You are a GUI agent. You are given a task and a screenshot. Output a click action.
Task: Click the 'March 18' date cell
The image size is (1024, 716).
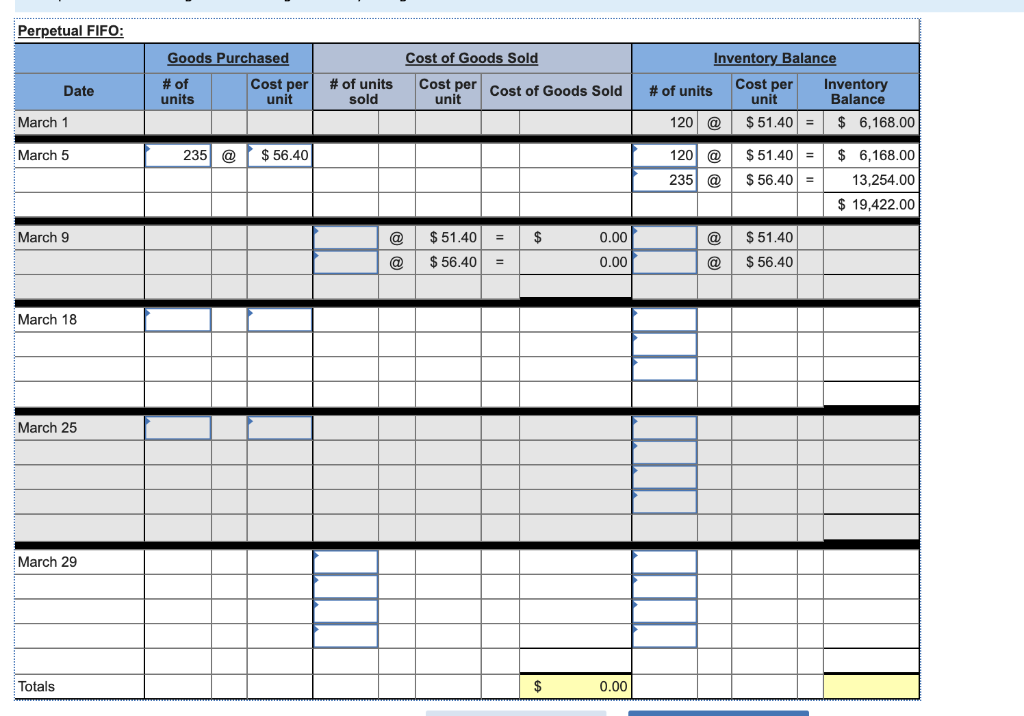click(79, 319)
